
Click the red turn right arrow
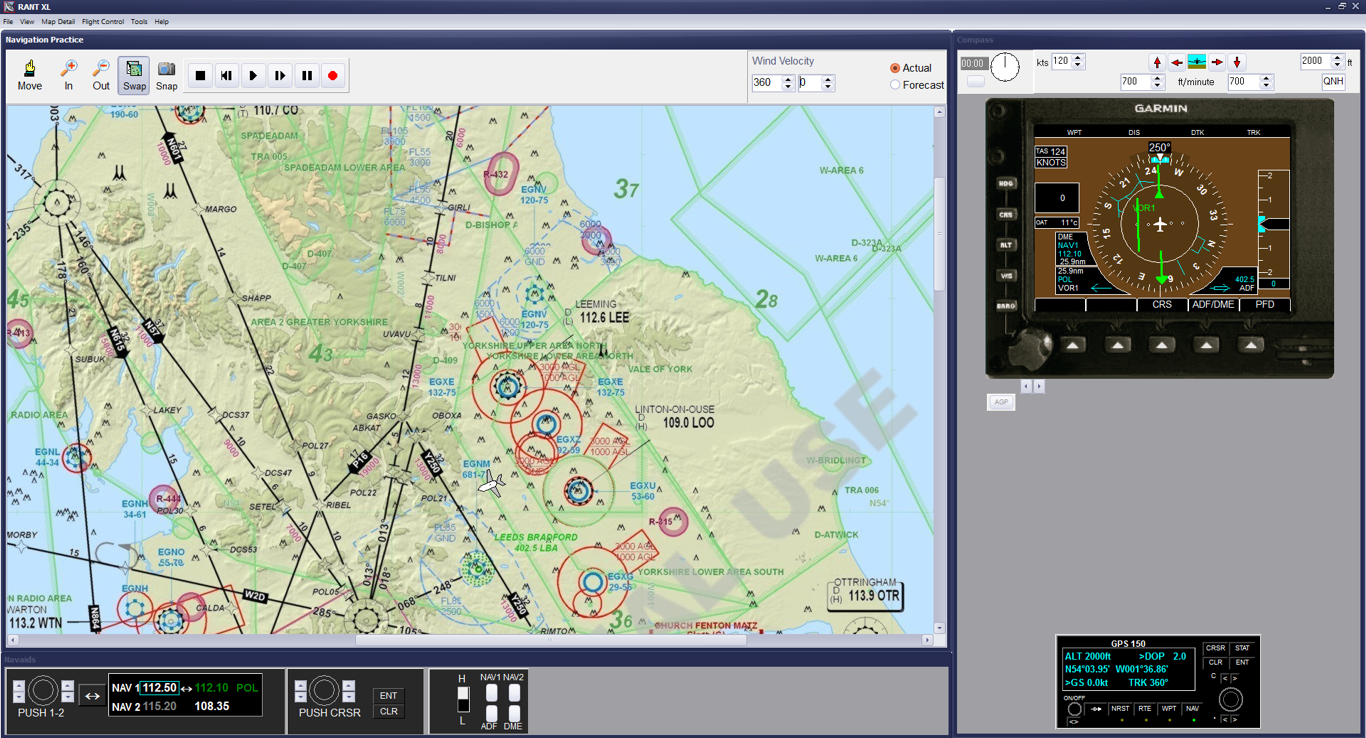(x=1217, y=62)
